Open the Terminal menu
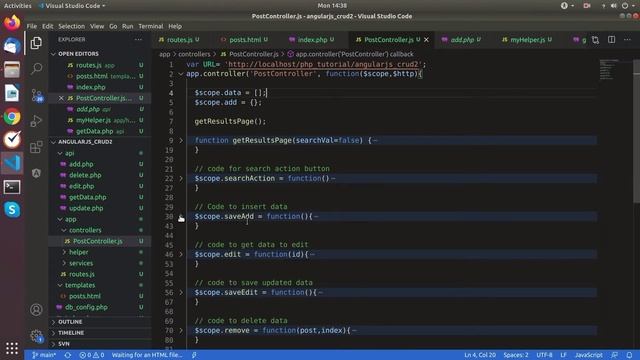The image size is (640, 360). pyautogui.click(x=151, y=26)
